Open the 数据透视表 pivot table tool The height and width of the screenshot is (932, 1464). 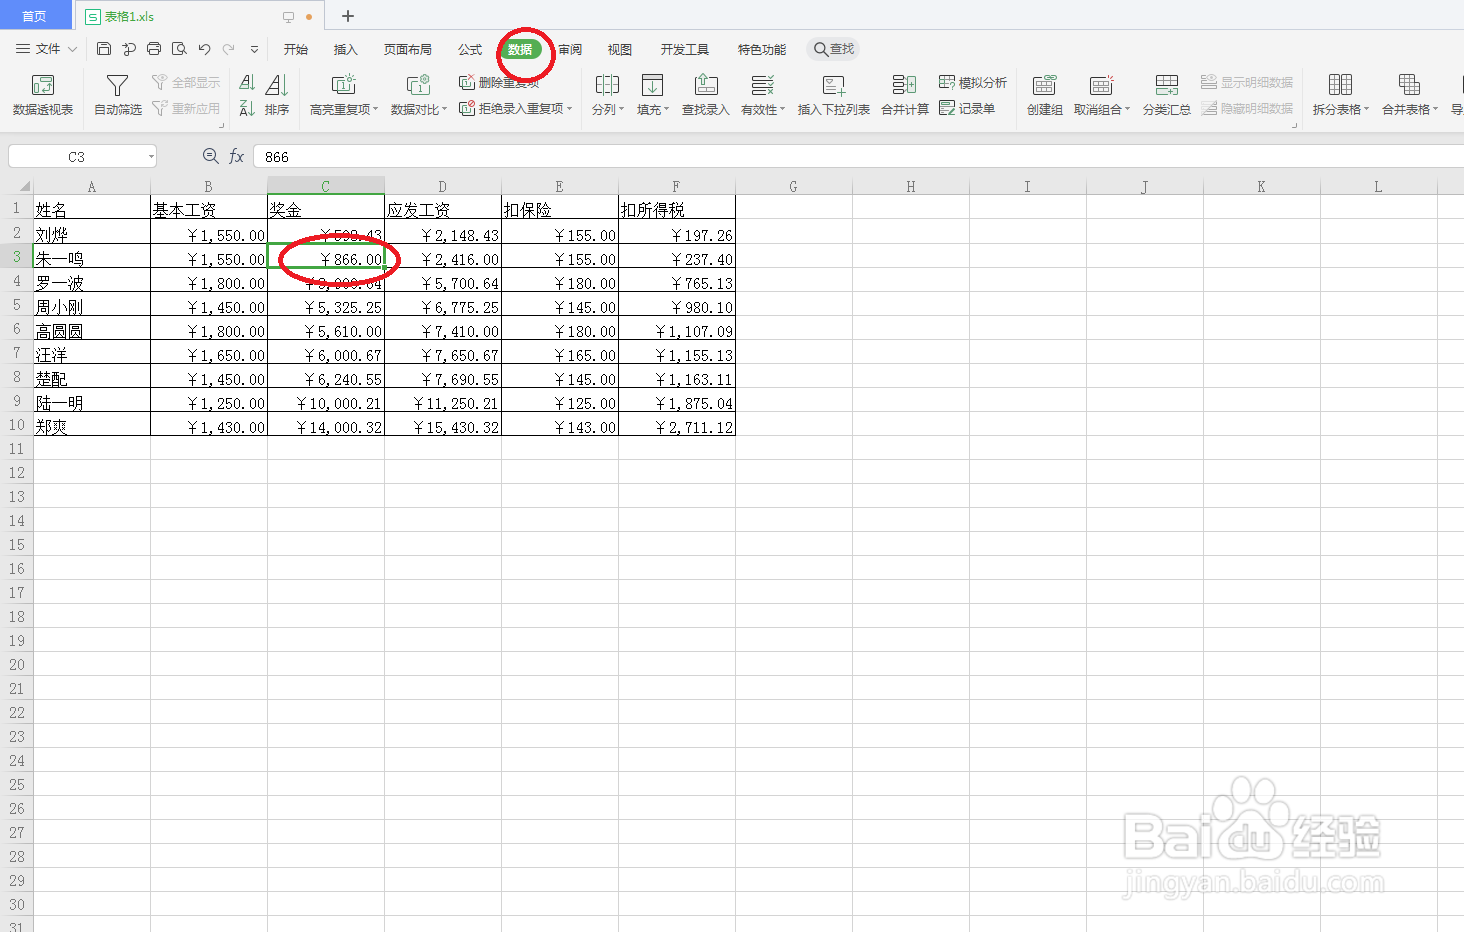click(43, 95)
